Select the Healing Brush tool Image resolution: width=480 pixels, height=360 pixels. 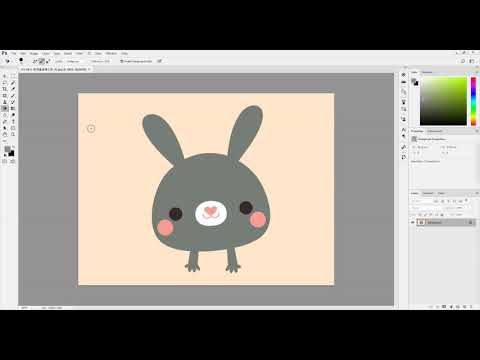5,96
